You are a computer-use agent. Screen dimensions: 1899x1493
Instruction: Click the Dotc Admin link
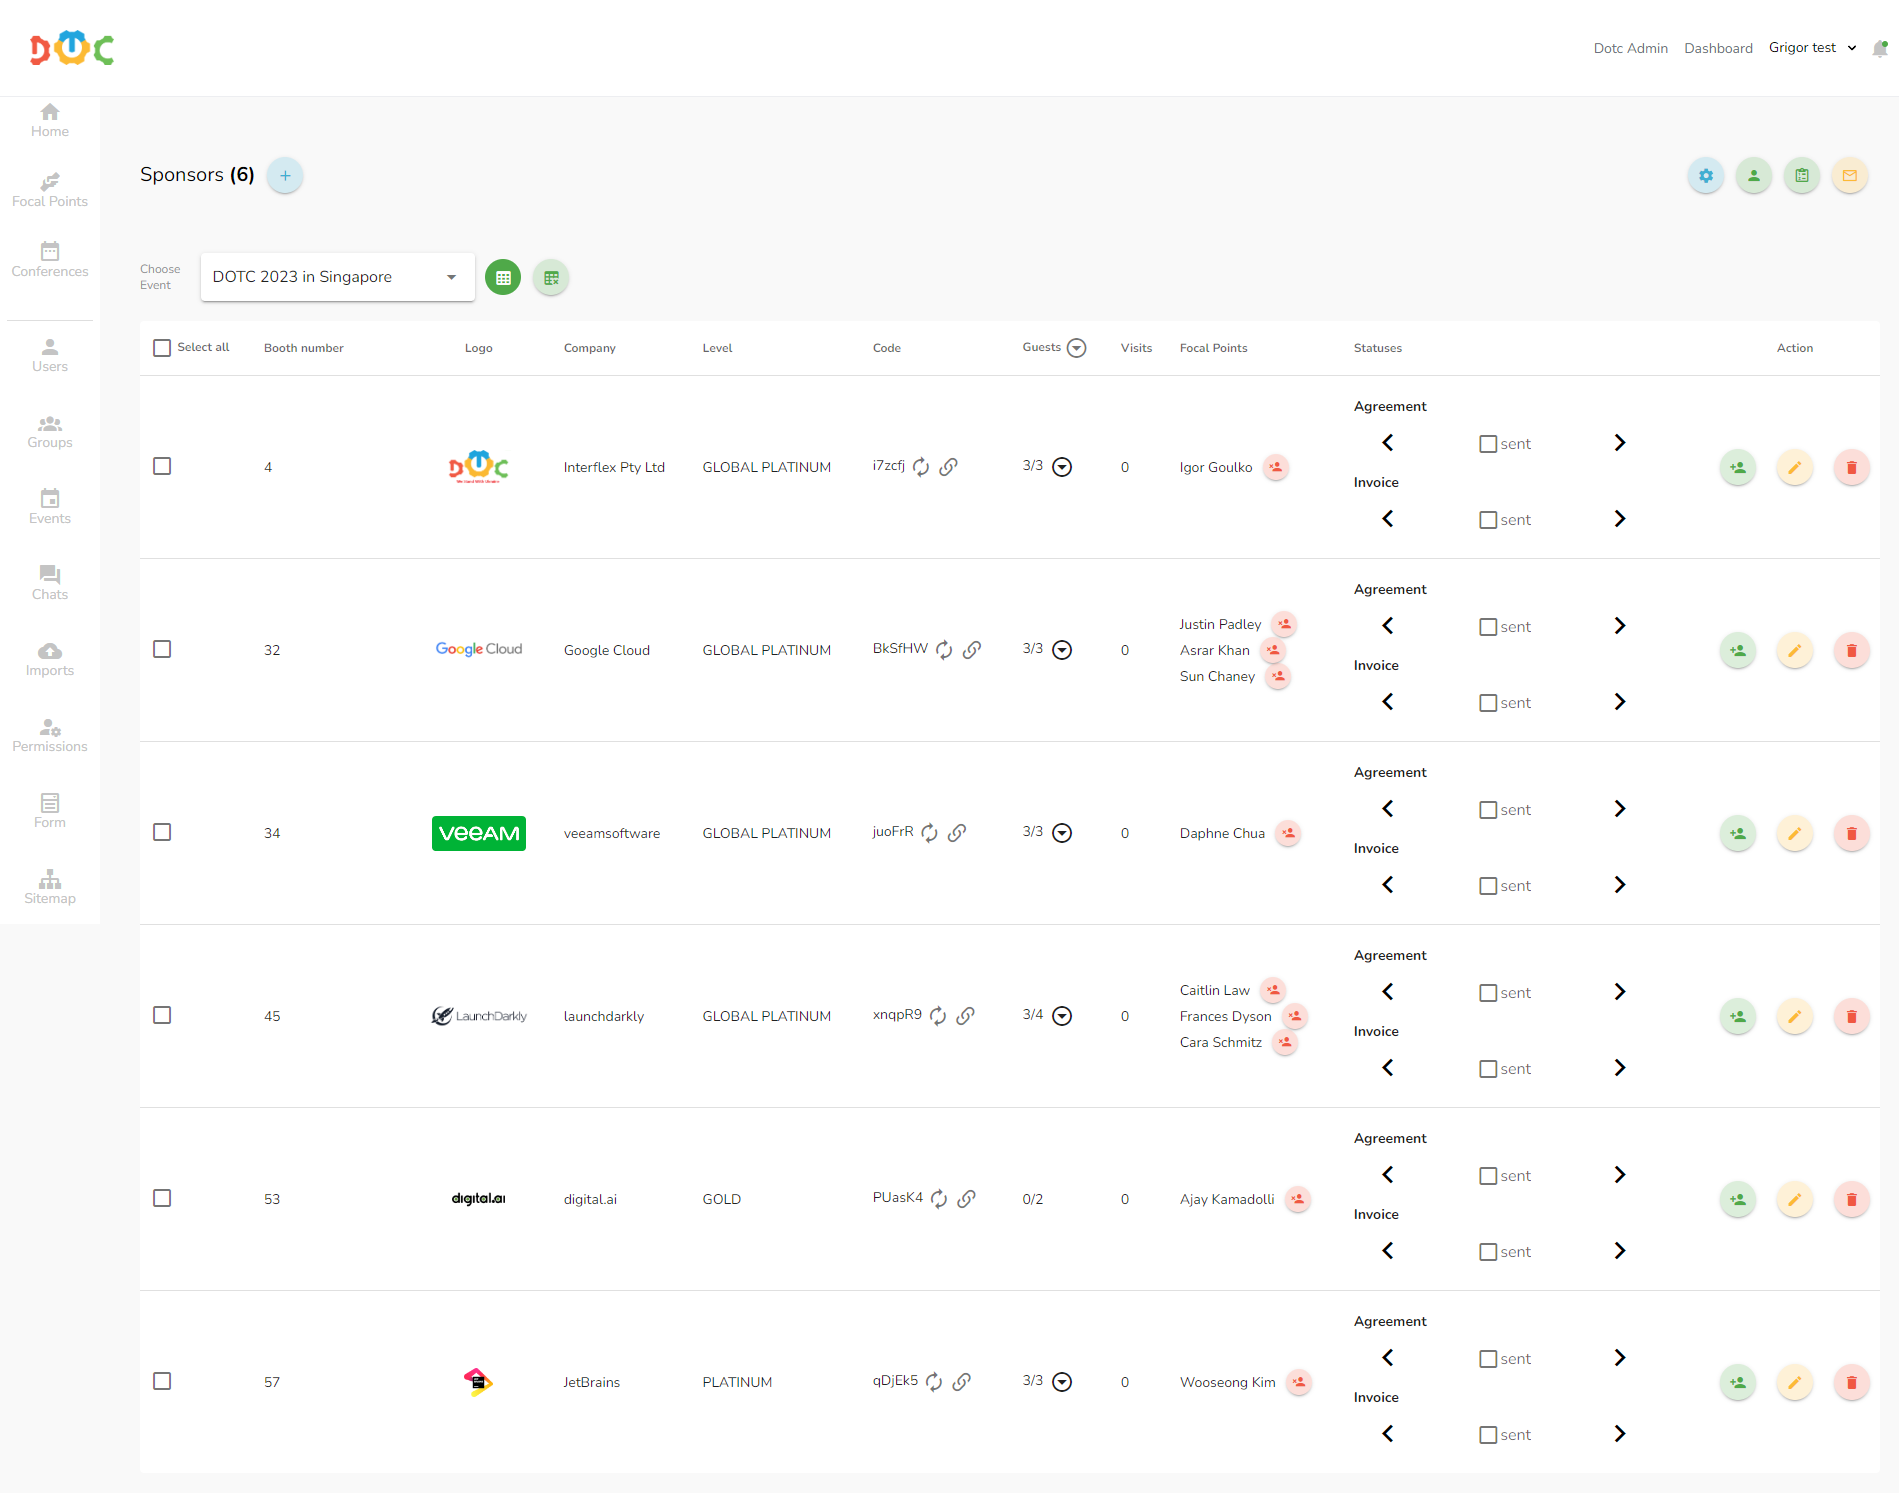[1630, 48]
